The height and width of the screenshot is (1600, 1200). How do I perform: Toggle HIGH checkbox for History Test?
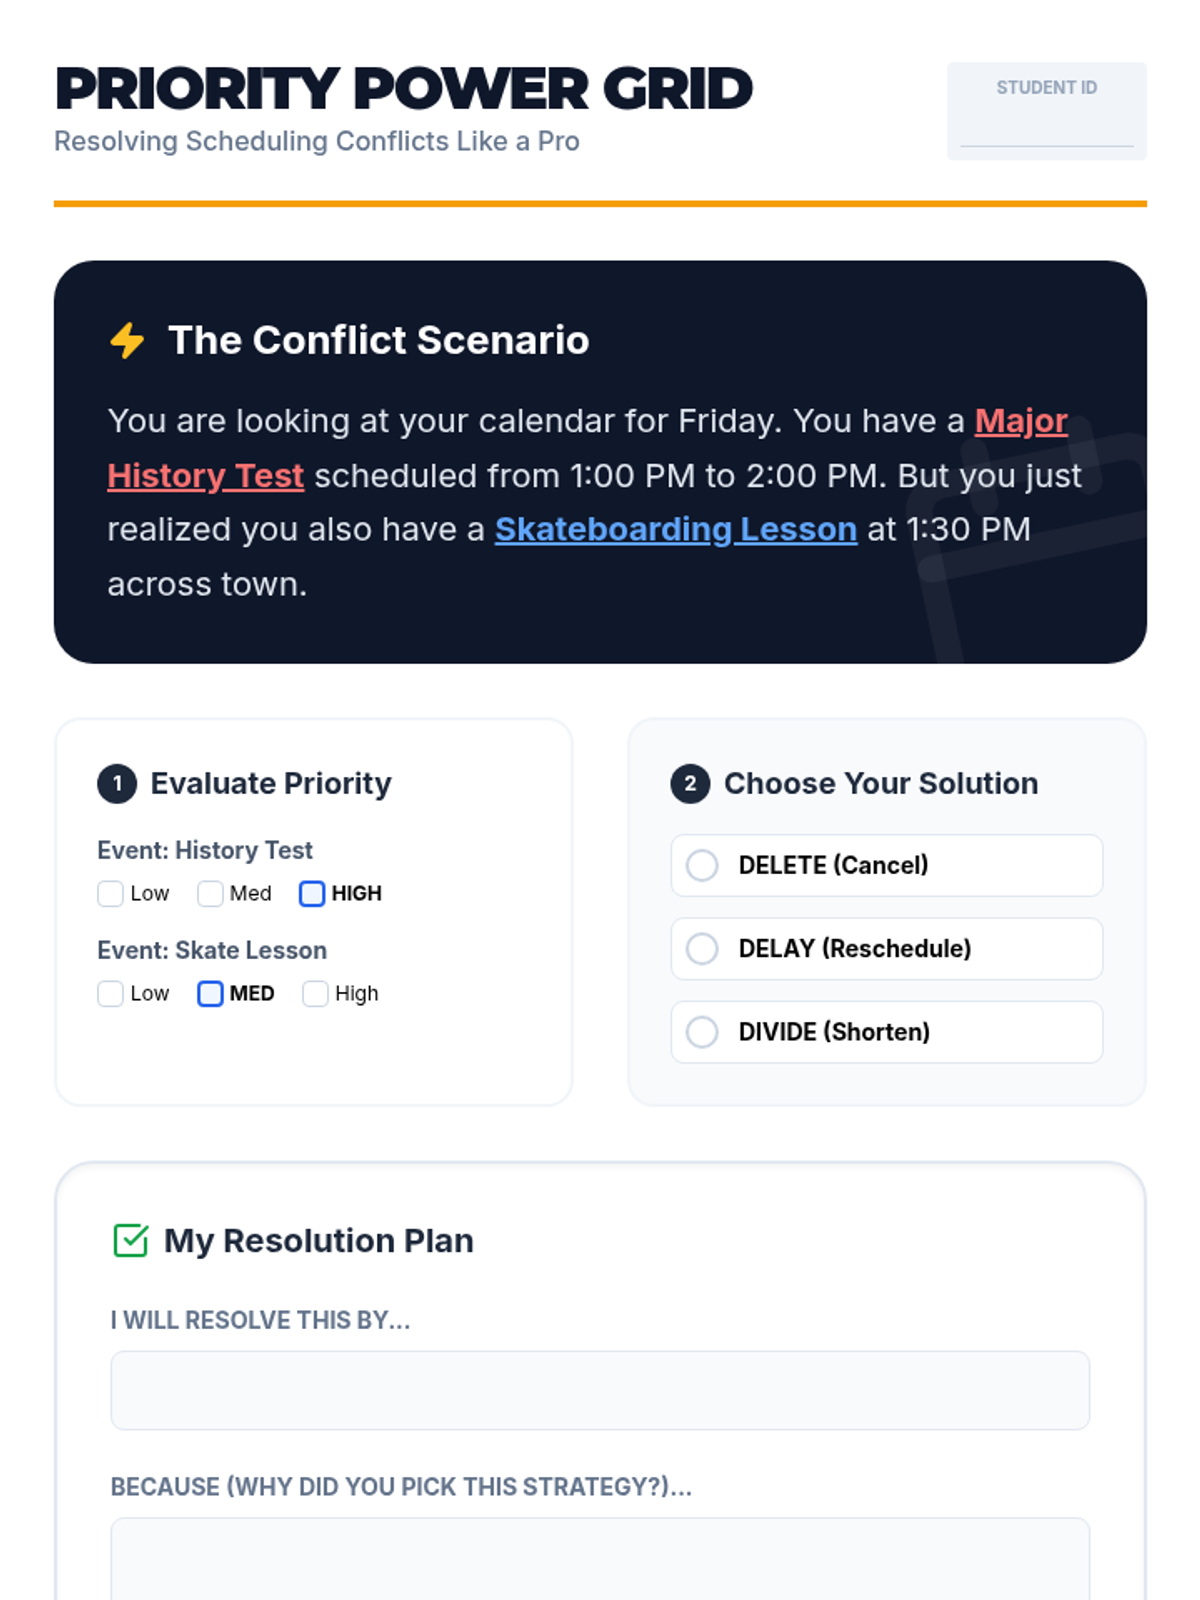312,893
